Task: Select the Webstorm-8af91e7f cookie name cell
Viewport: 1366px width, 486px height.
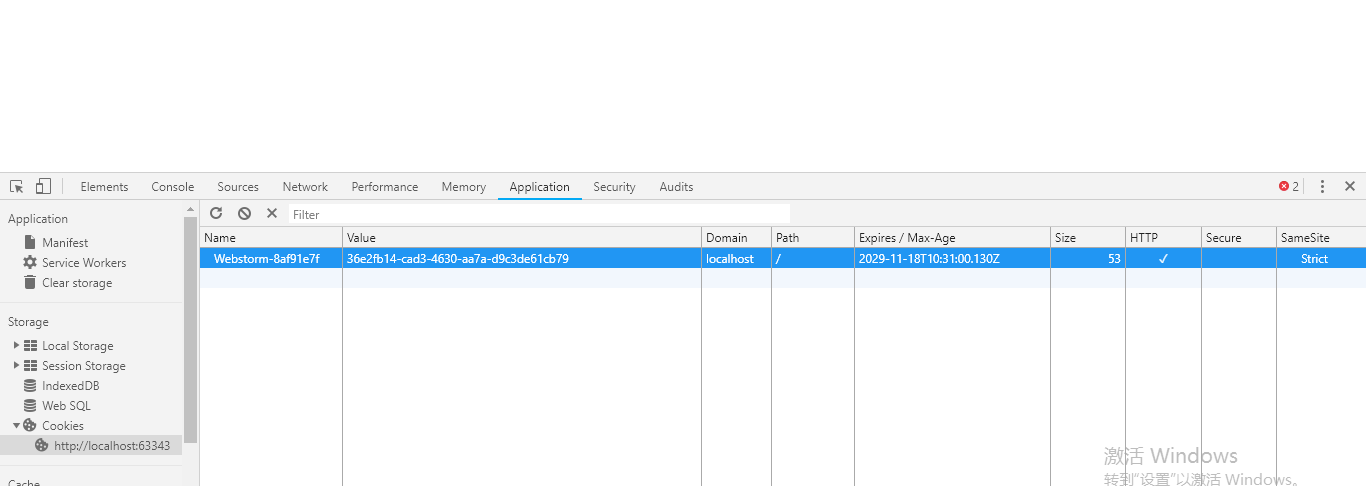Action: click(x=271, y=258)
